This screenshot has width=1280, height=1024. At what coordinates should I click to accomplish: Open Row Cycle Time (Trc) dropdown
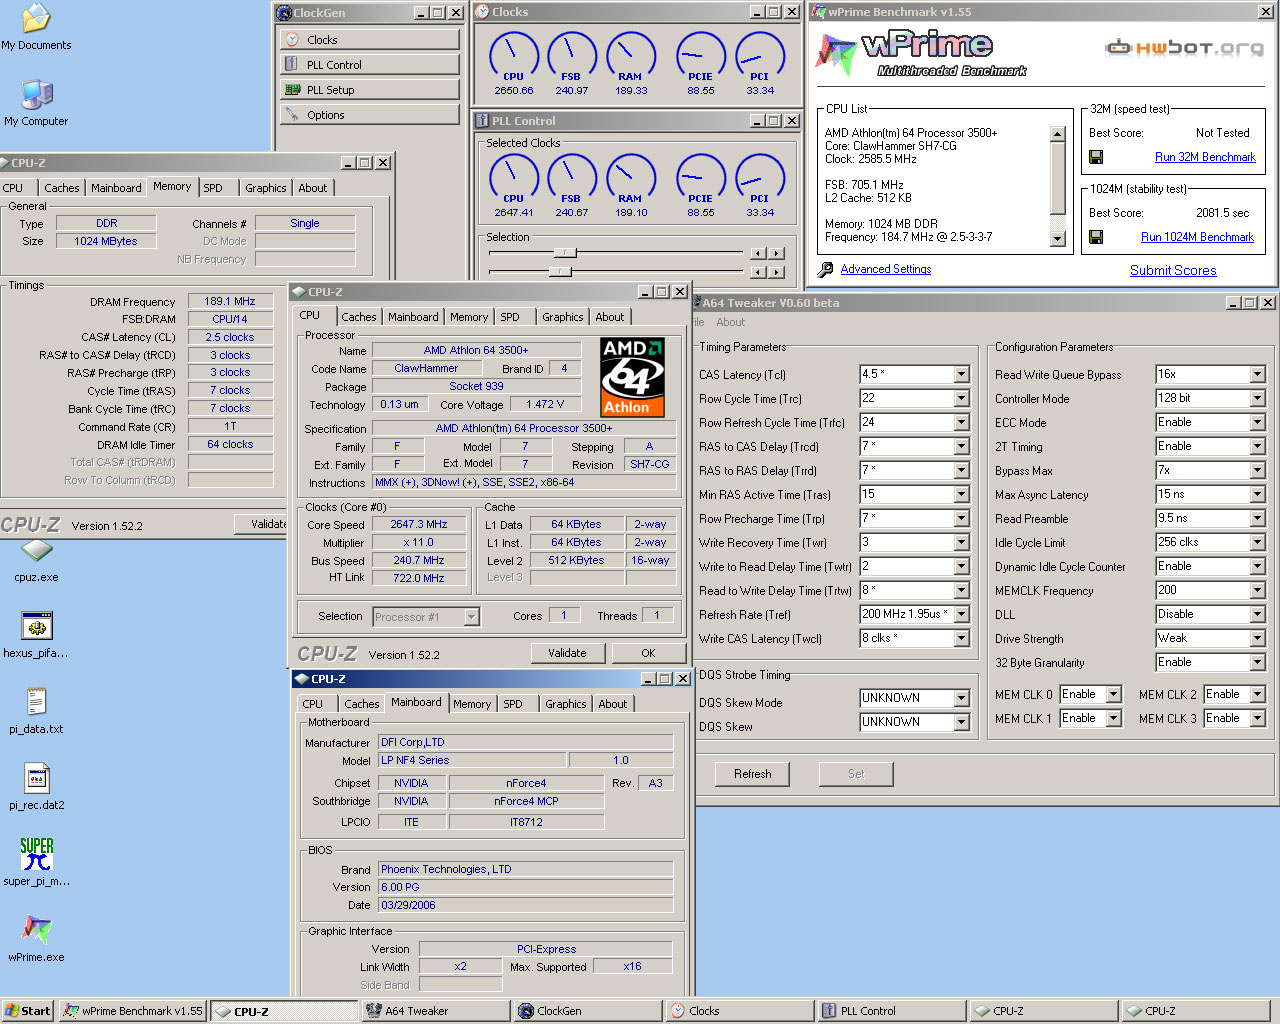pyautogui.click(x=961, y=398)
